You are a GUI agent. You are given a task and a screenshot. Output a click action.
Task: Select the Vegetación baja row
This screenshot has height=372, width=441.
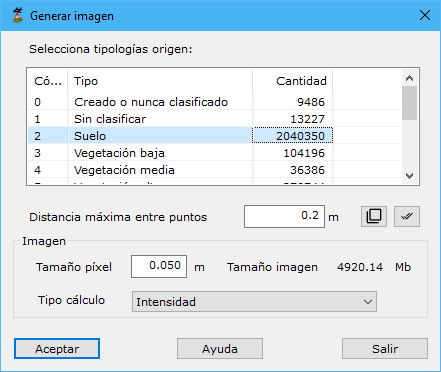(214, 153)
